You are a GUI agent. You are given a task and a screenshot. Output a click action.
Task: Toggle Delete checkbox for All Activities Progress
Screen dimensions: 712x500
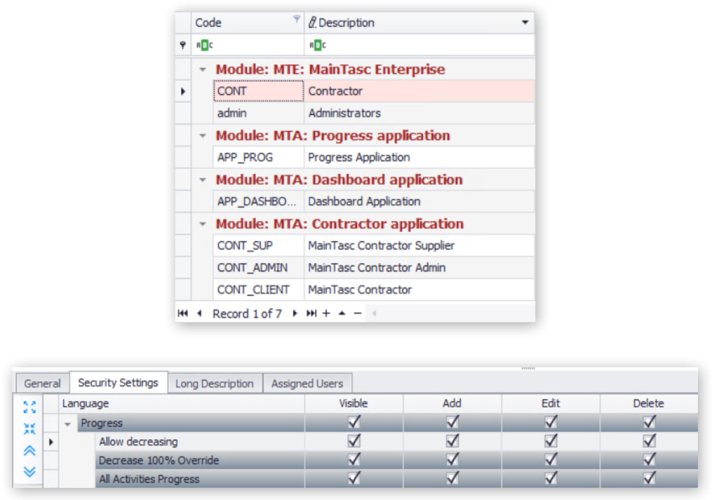[649, 479]
